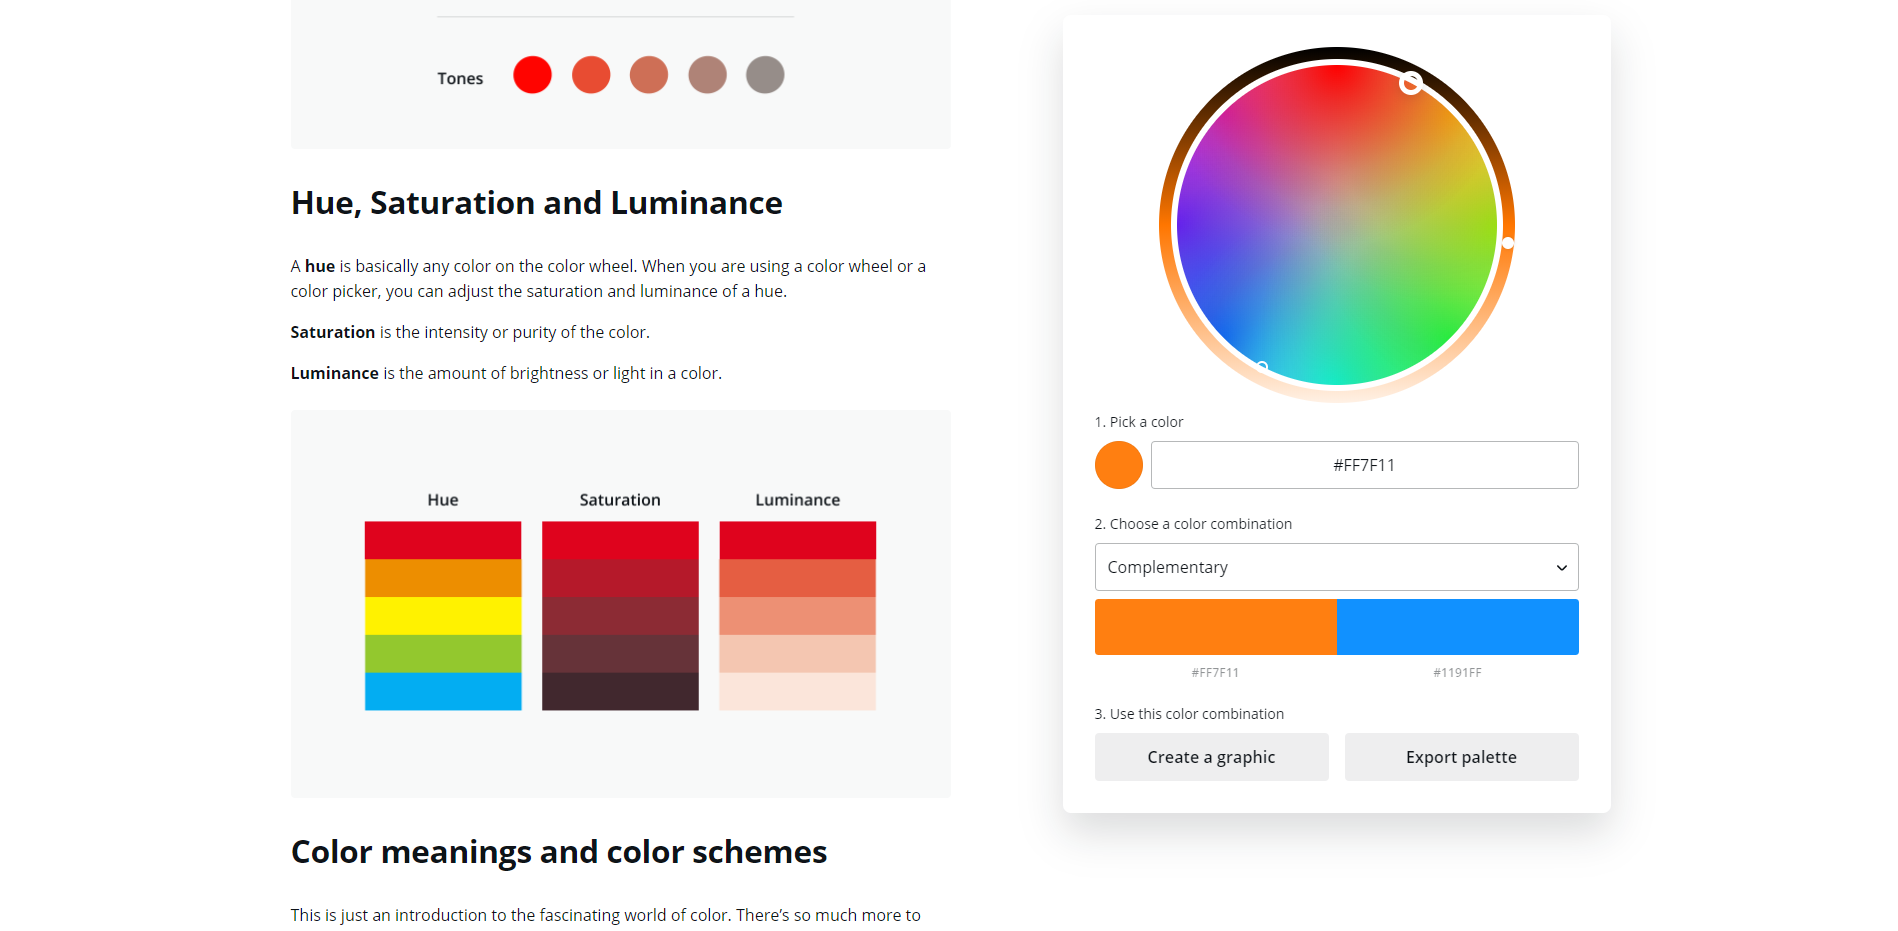The width and height of the screenshot is (1898, 931).
Task: Select the orange palette bar #FF7F11
Action: [x=1215, y=627]
